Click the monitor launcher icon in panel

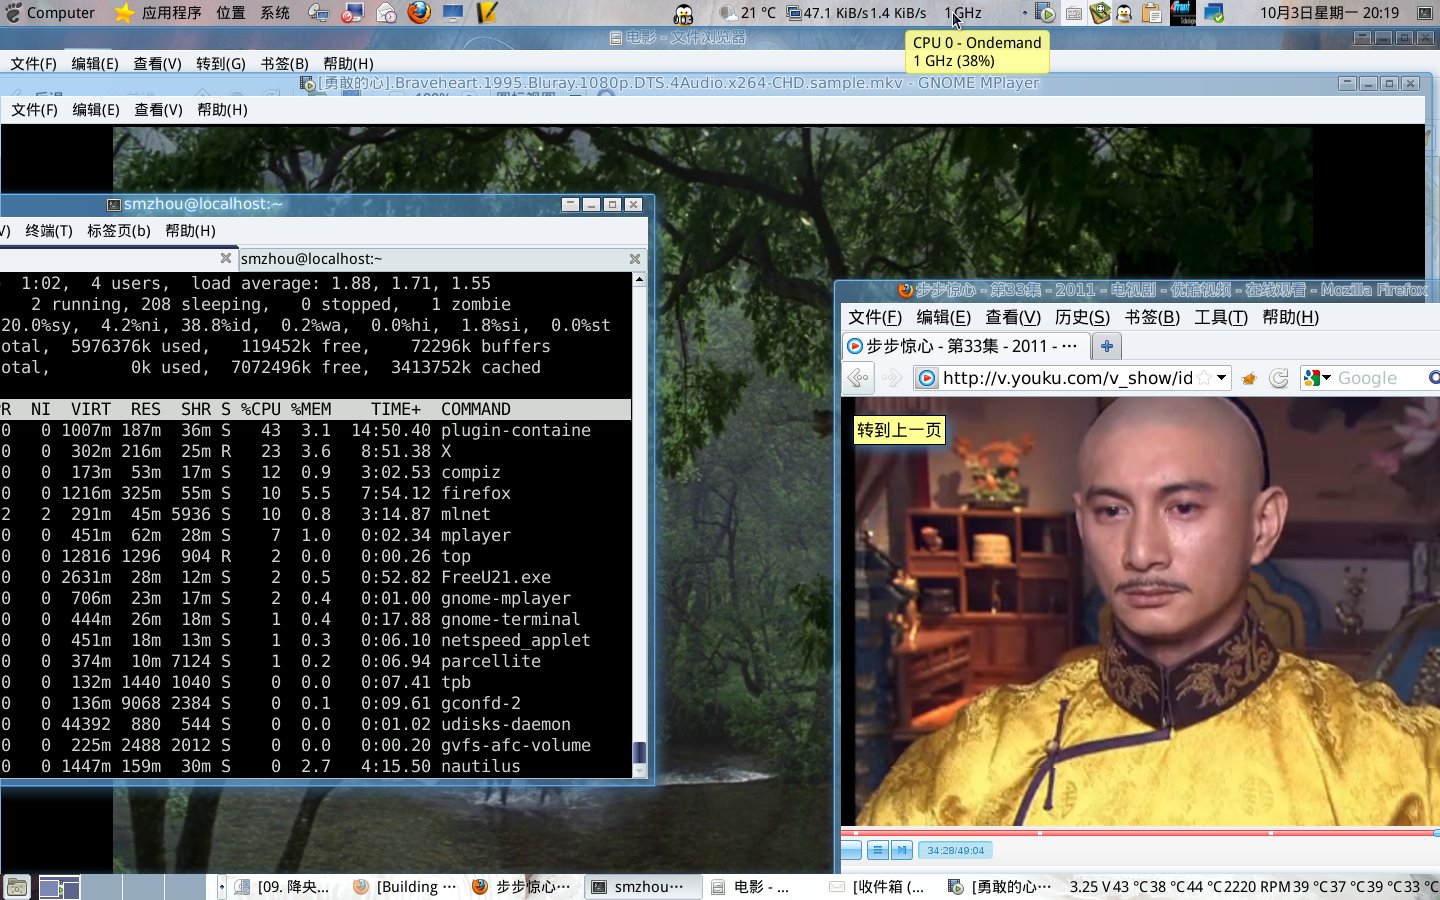coord(453,13)
